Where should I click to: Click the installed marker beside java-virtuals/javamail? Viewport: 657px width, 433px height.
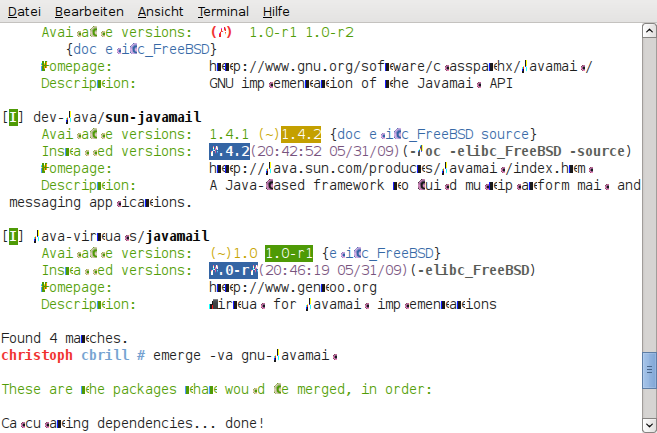tap(13, 236)
